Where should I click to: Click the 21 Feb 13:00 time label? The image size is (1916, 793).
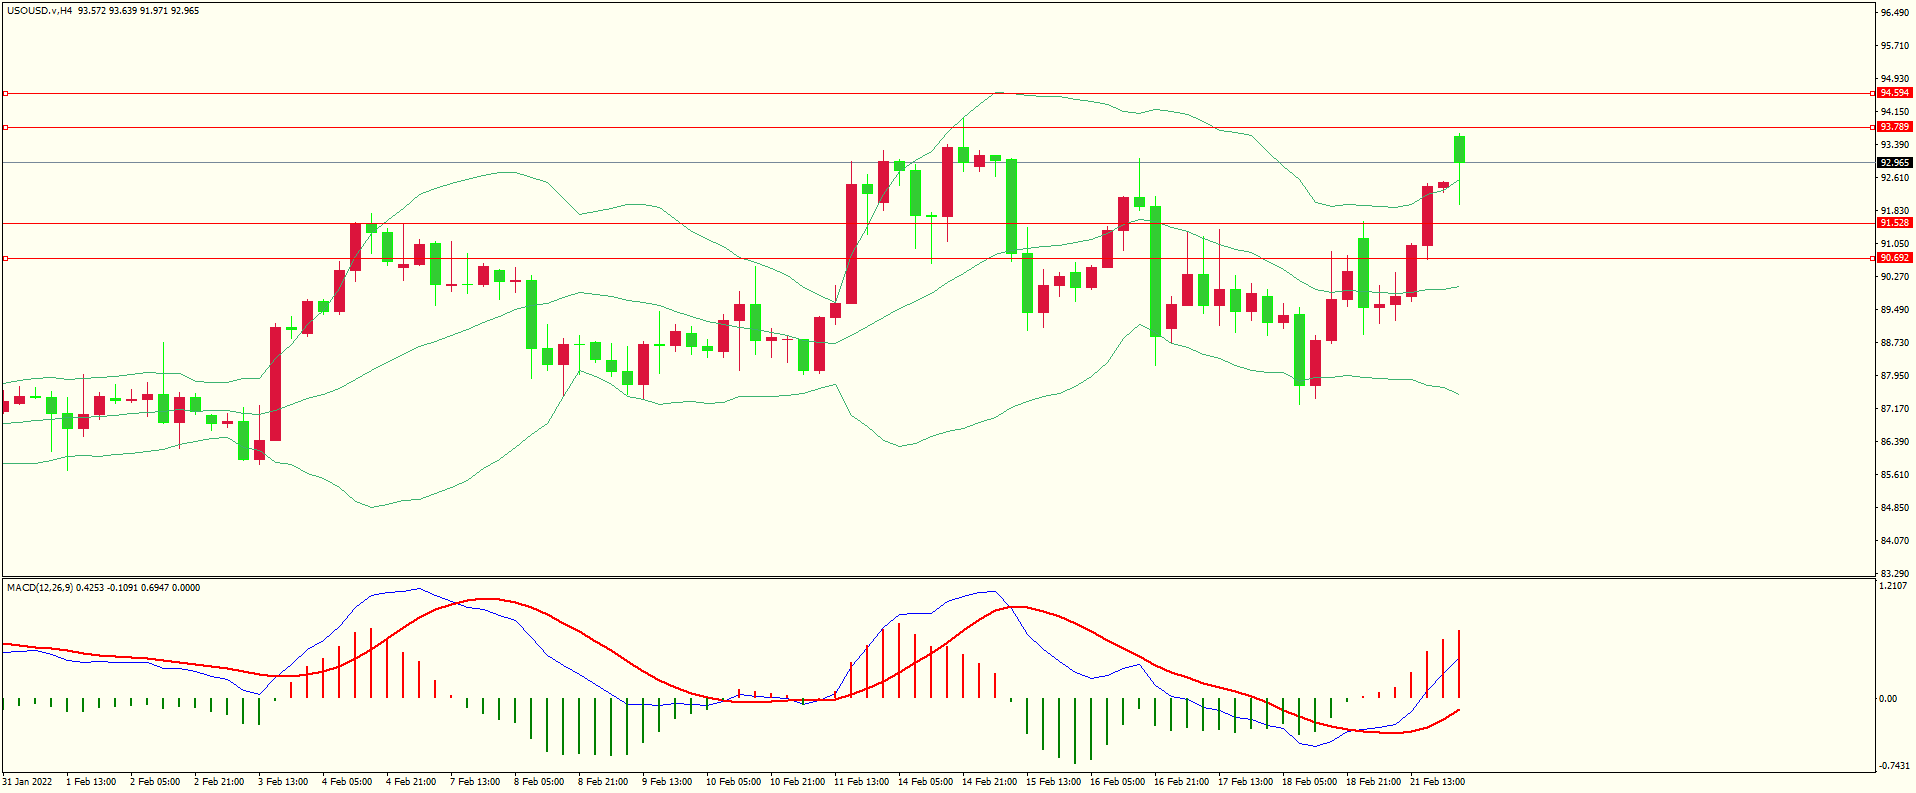click(1437, 782)
